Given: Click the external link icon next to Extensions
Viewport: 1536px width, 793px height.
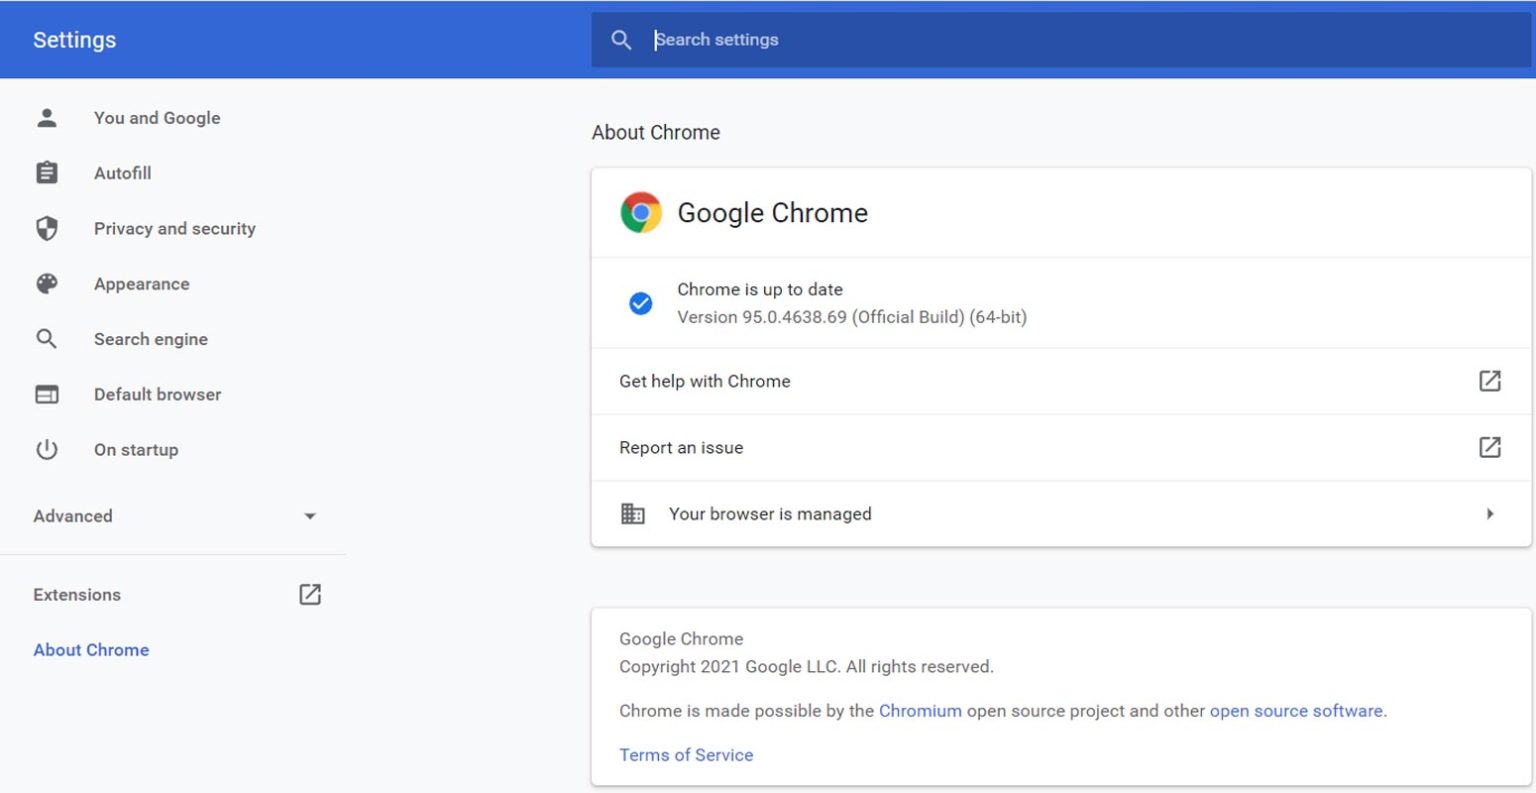Looking at the screenshot, I should (x=310, y=594).
